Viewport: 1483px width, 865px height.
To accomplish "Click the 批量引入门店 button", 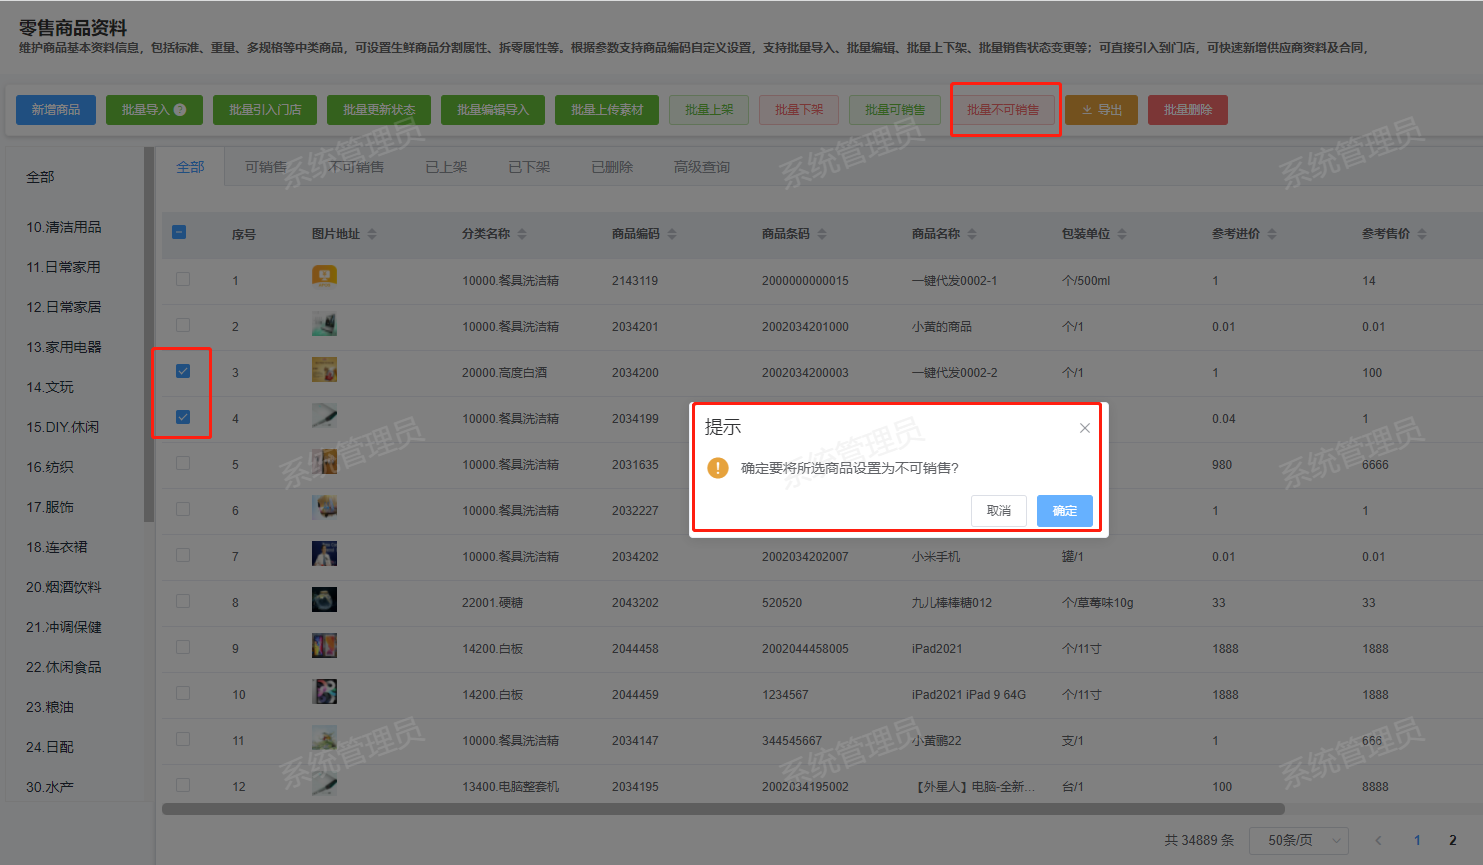I will pos(265,110).
